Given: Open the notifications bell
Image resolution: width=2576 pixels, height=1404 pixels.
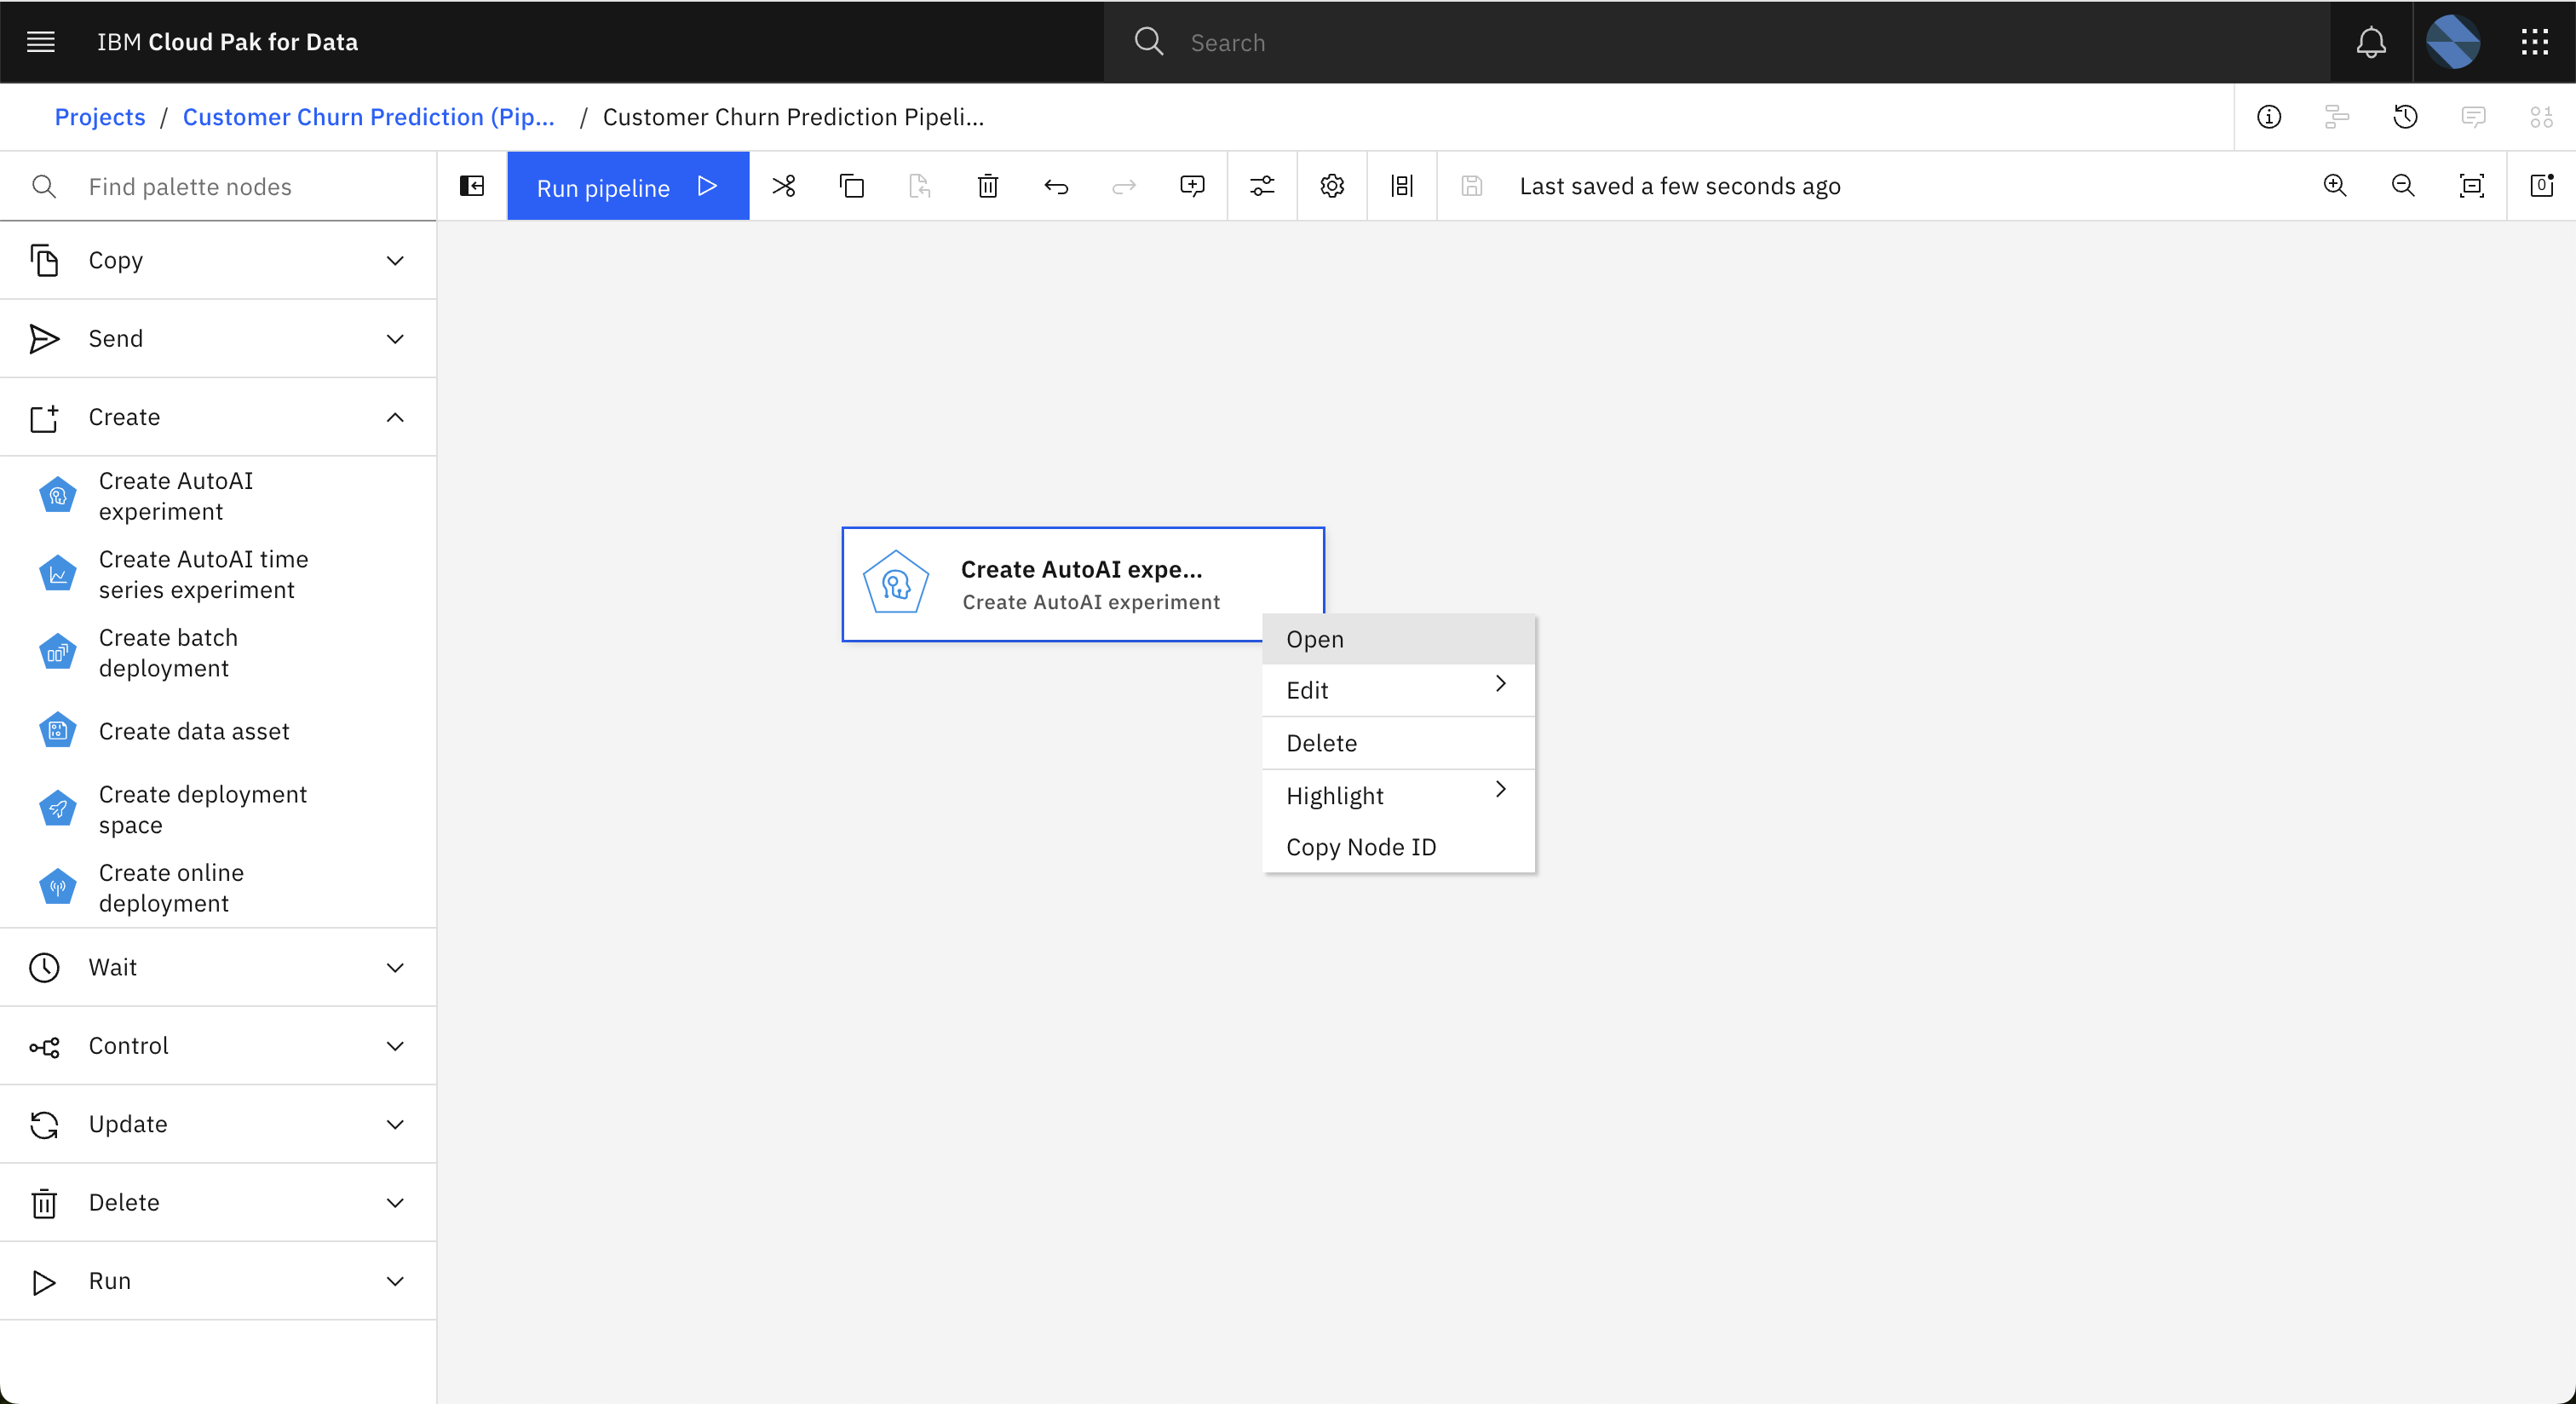Looking at the screenshot, I should pos(2371,42).
